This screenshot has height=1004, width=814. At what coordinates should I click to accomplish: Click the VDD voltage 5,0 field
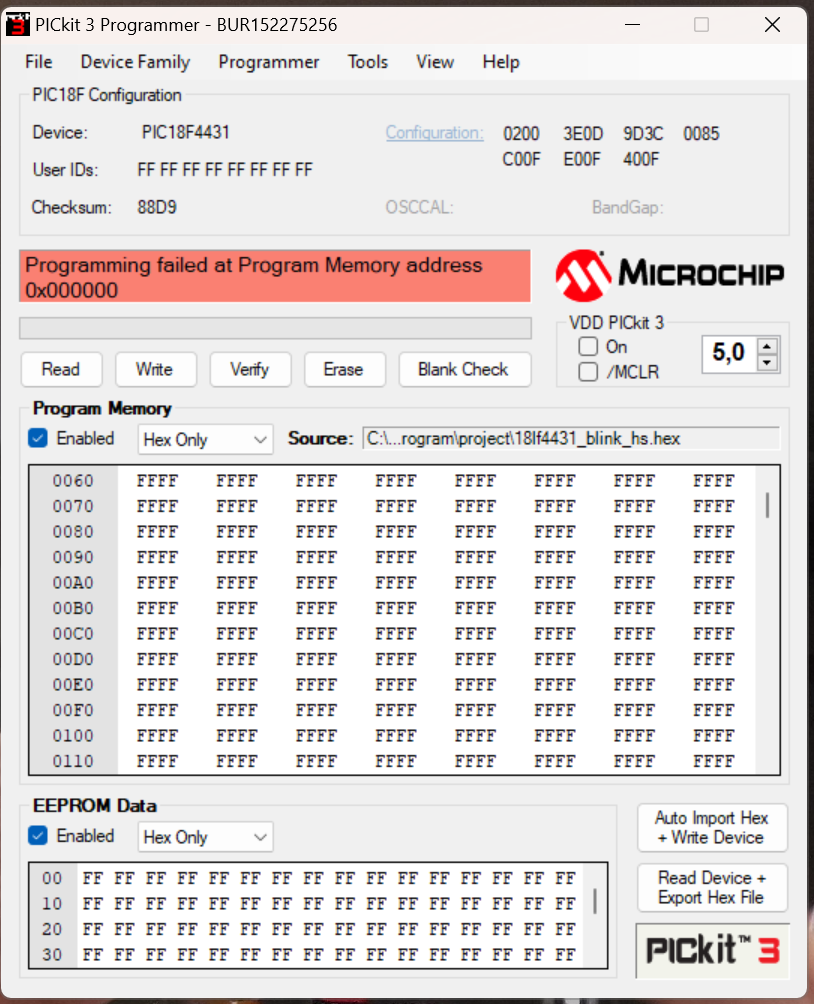pos(729,352)
